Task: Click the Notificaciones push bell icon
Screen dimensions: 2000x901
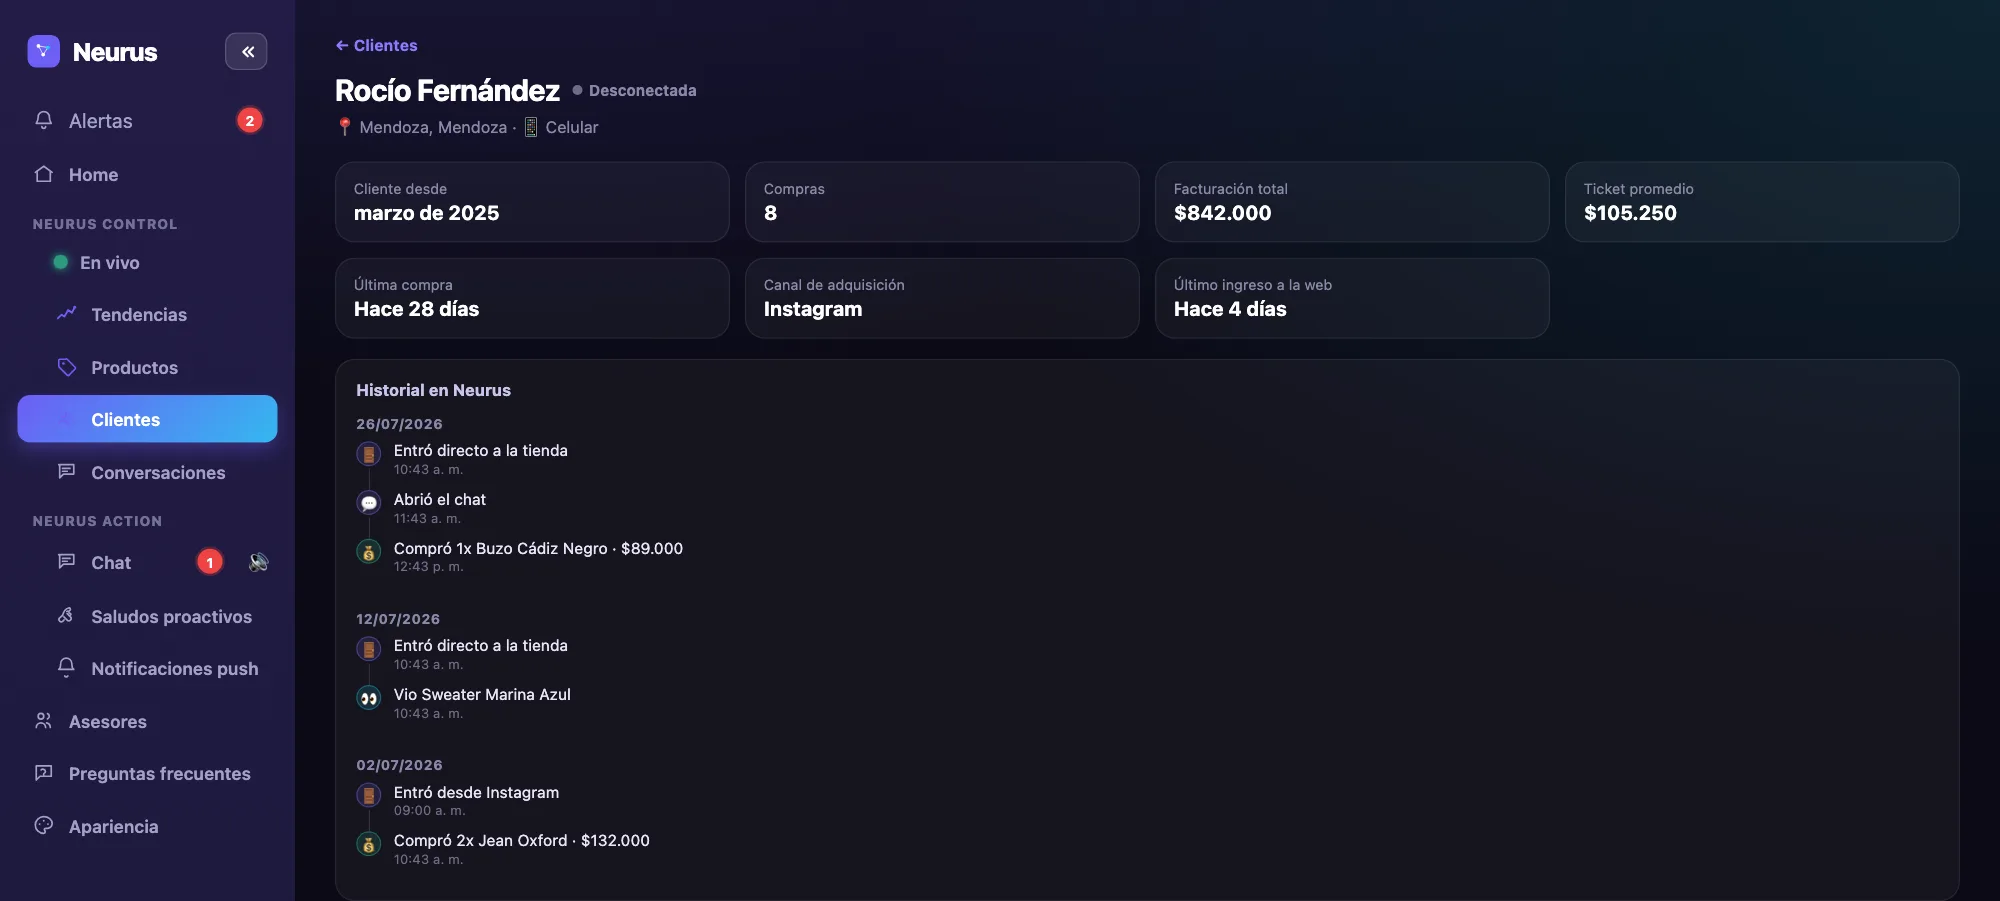Action: pos(66,667)
